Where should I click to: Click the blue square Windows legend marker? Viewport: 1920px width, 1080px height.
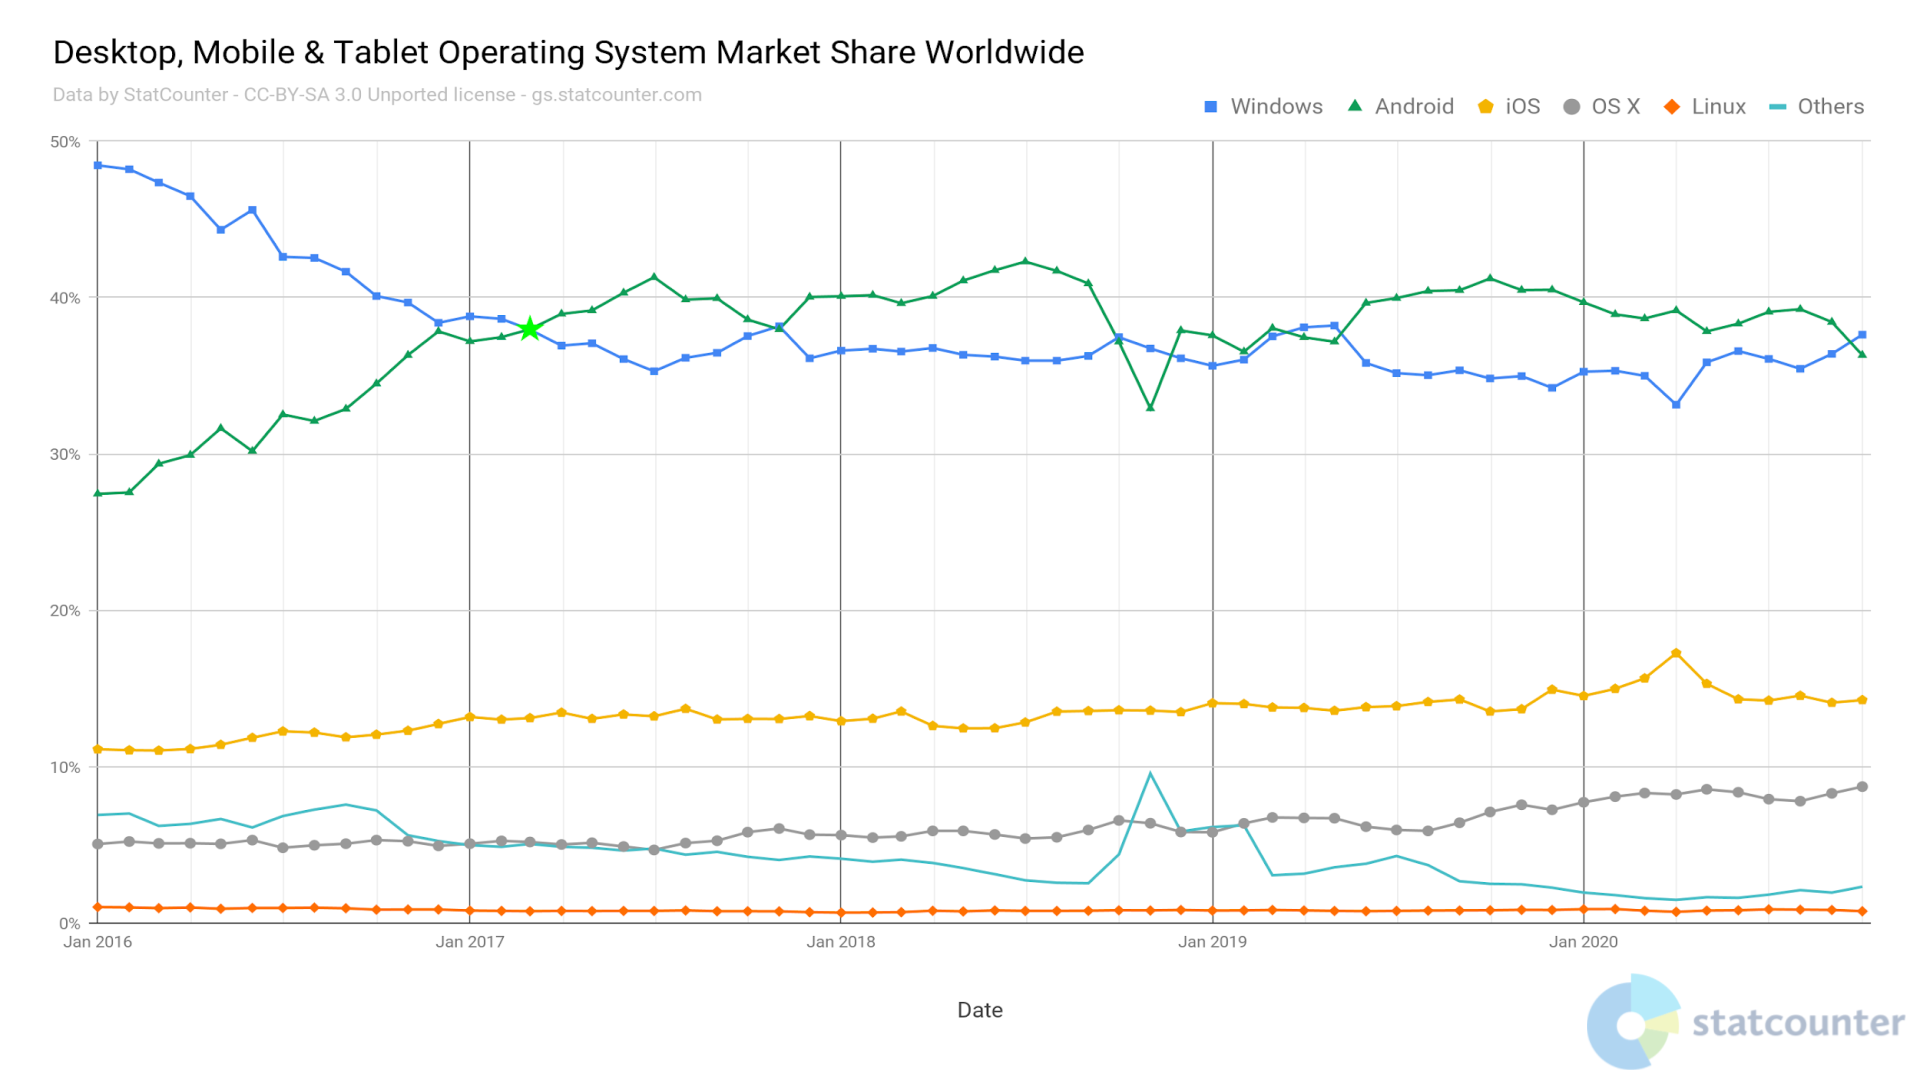tap(1210, 106)
